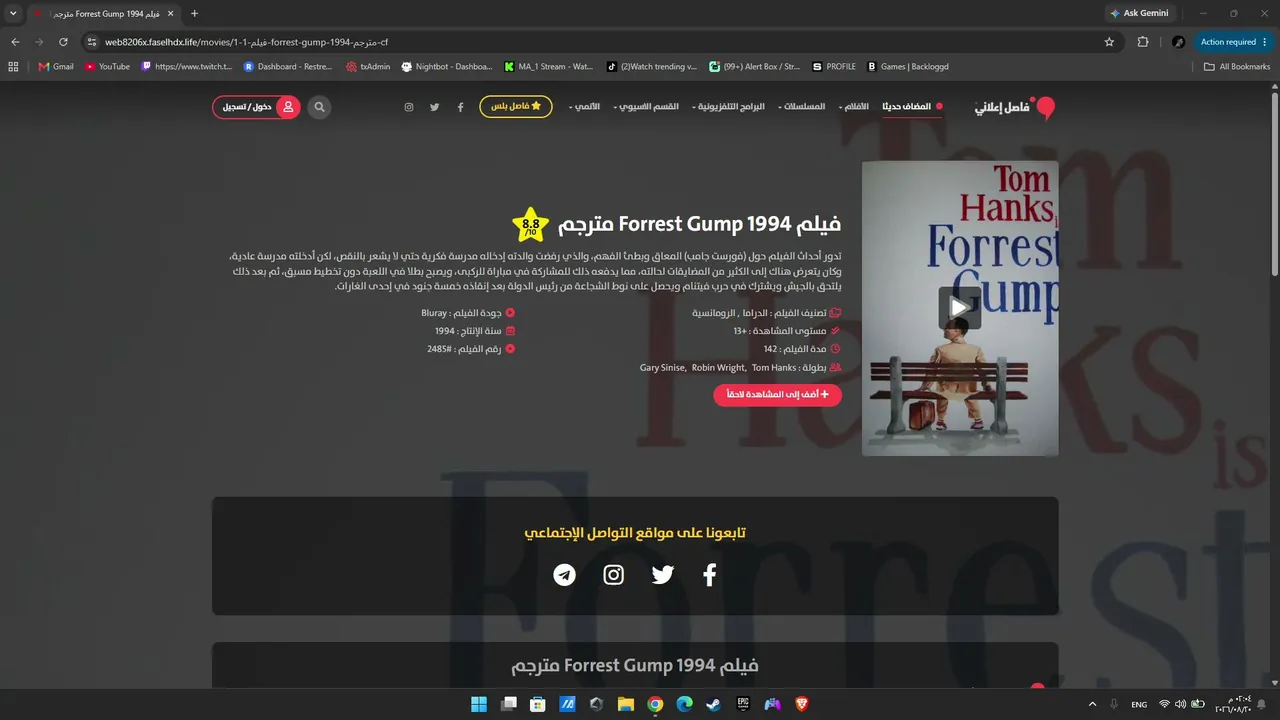Screen dimensions: 1280x720
Task: Open the site search icon in navbar
Action: (319, 107)
